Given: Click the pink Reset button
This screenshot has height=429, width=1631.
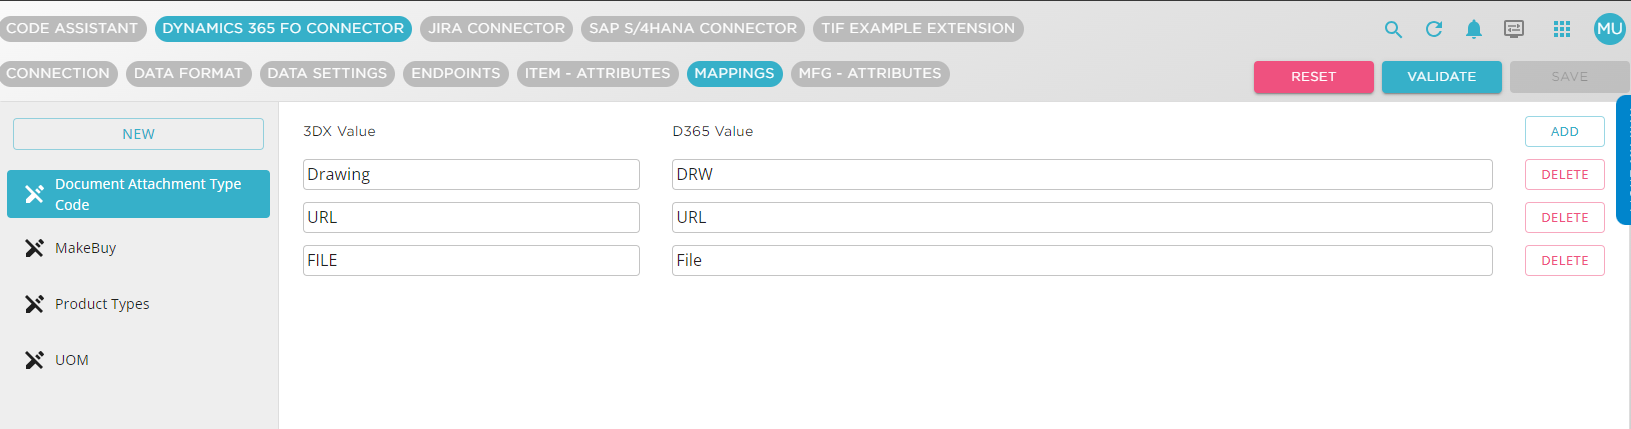Looking at the screenshot, I should coord(1313,77).
